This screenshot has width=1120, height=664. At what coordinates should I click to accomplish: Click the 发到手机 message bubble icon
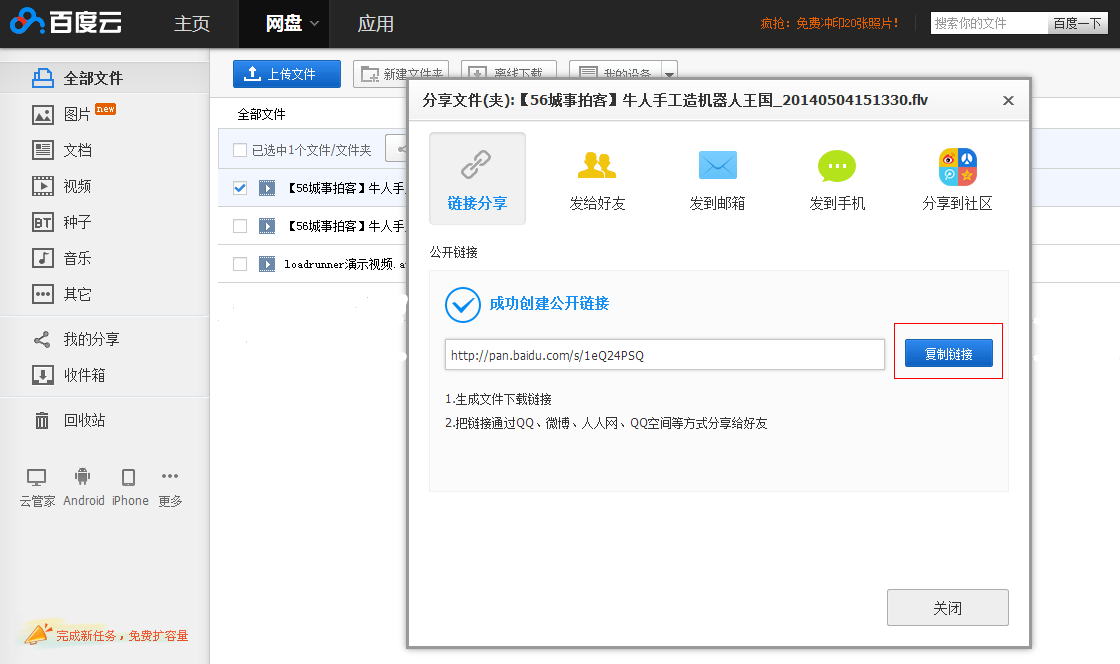click(x=837, y=165)
